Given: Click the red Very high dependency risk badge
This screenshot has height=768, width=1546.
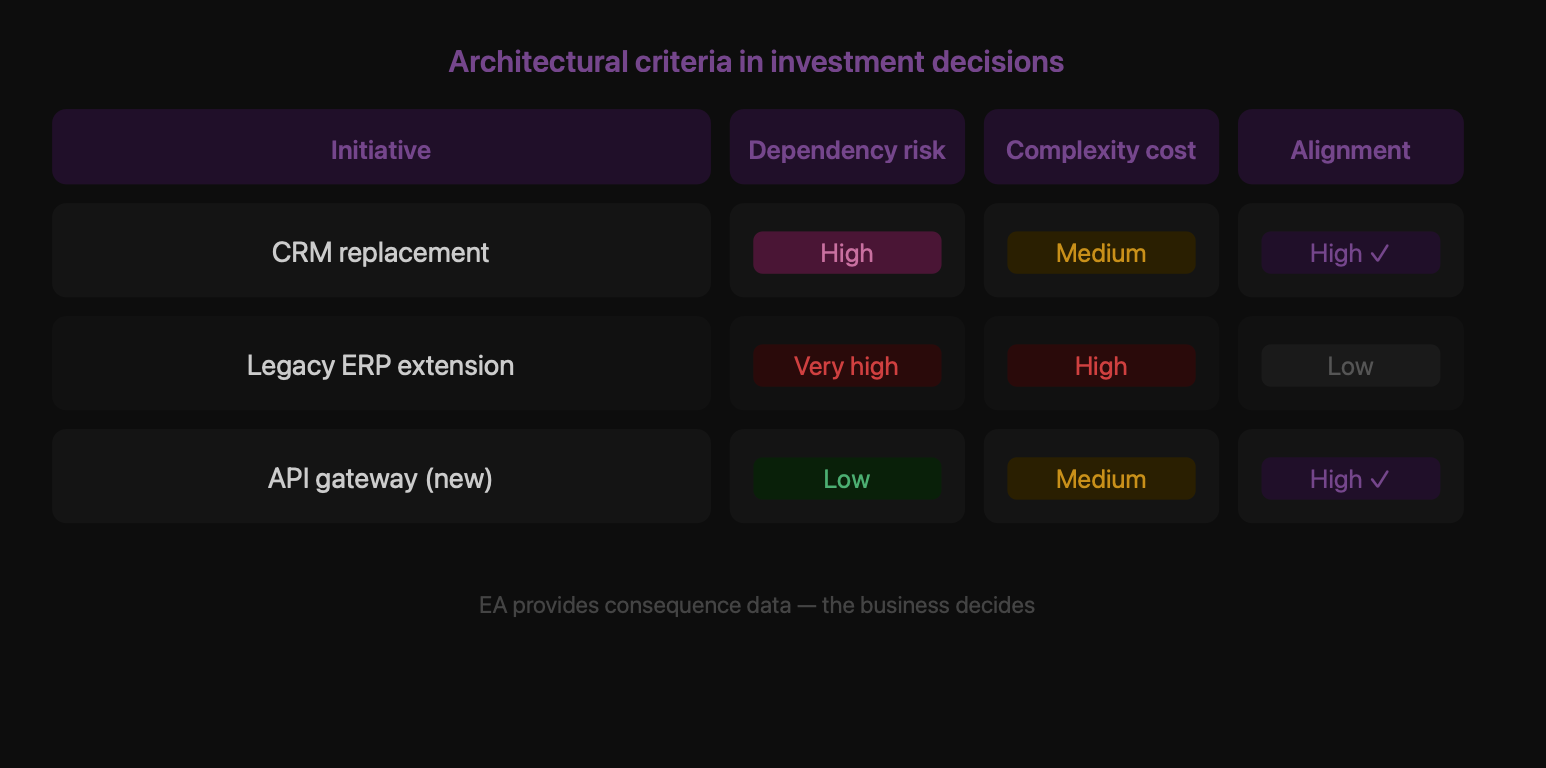Looking at the screenshot, I should tap(847, 366).
